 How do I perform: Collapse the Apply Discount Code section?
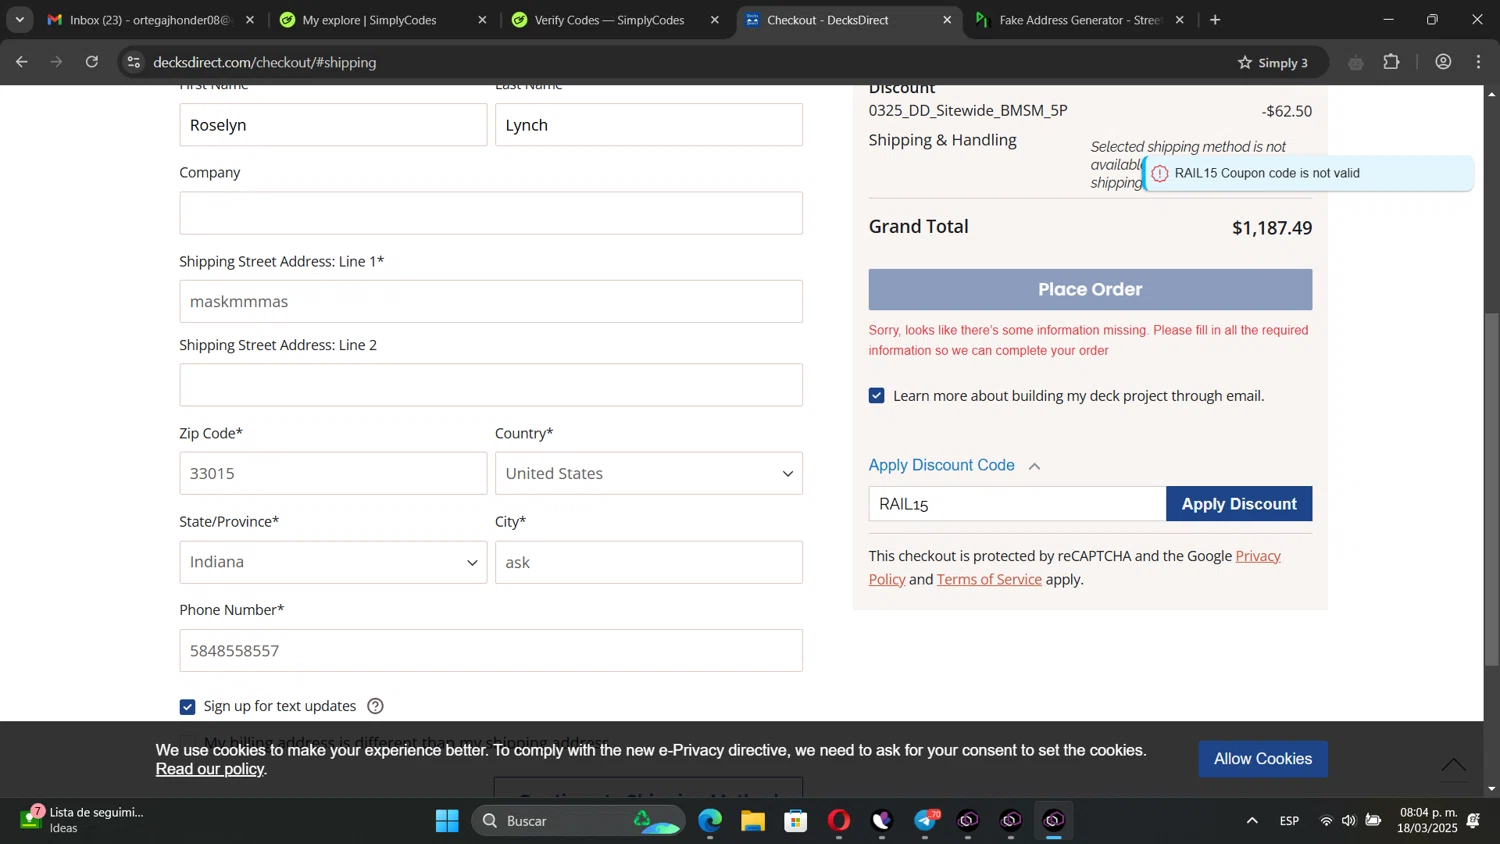[x=955, y=465]
